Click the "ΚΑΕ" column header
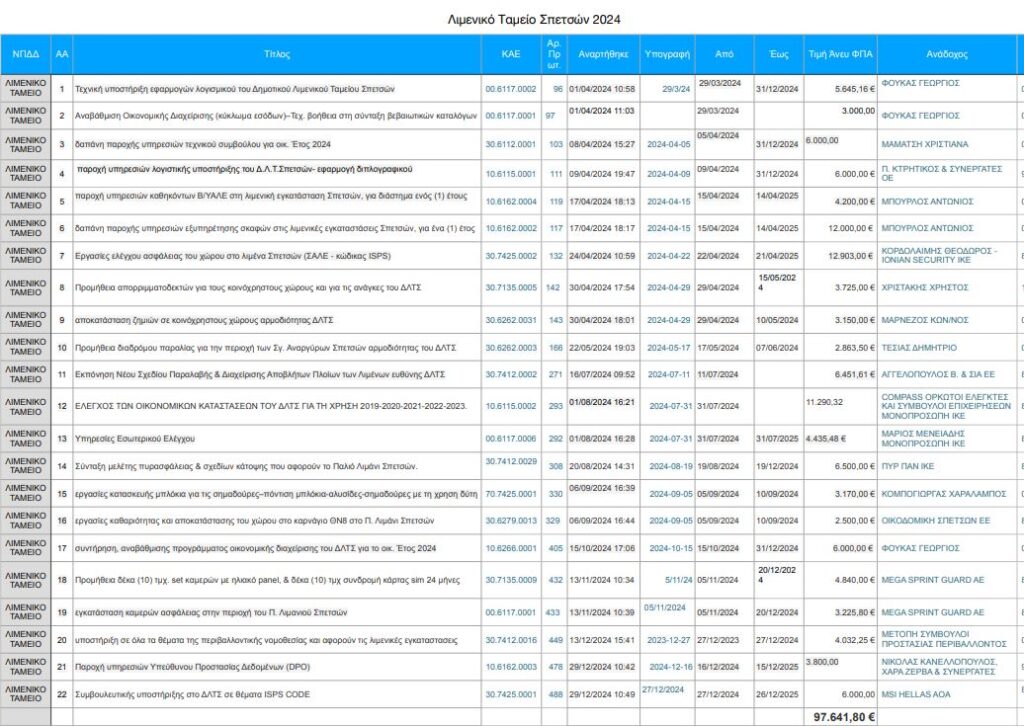This screenshot has height=726, width=1024. coord(510,54)
